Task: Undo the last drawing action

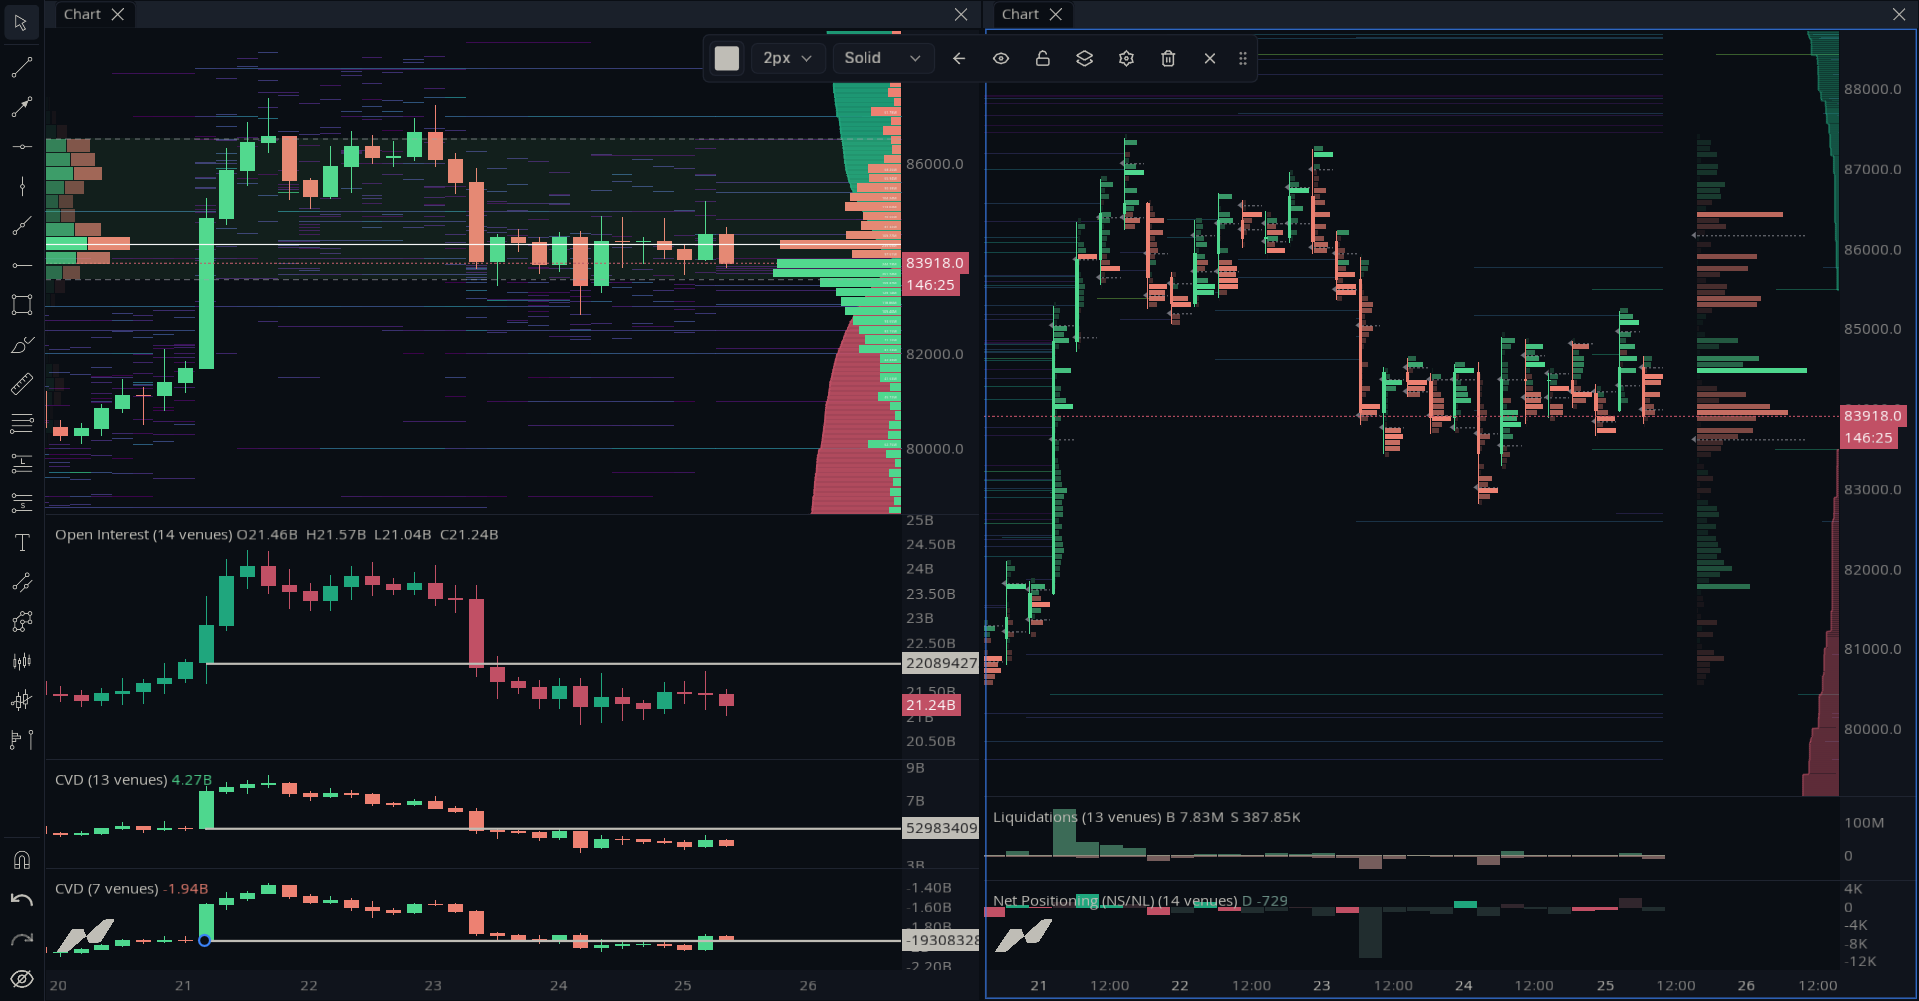Action: [x=21, y=900]
